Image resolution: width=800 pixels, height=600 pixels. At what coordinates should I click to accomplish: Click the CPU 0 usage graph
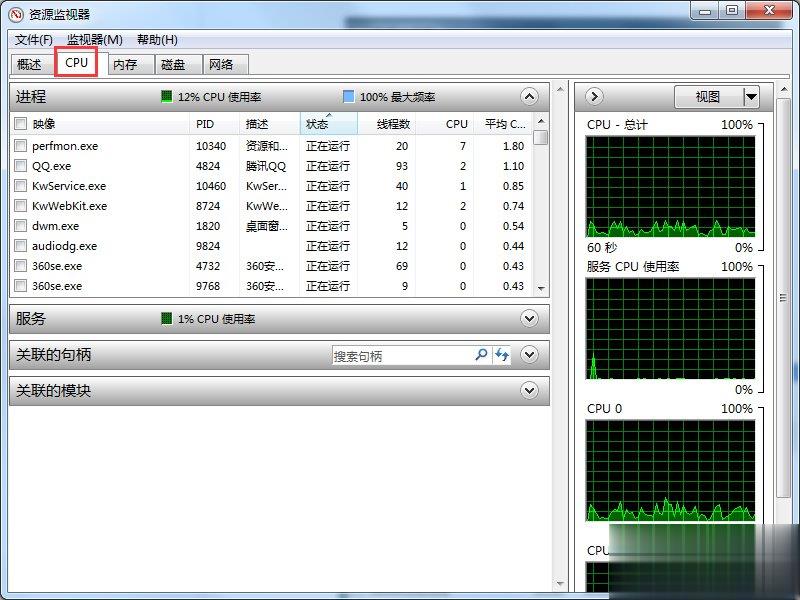[670, 470]
